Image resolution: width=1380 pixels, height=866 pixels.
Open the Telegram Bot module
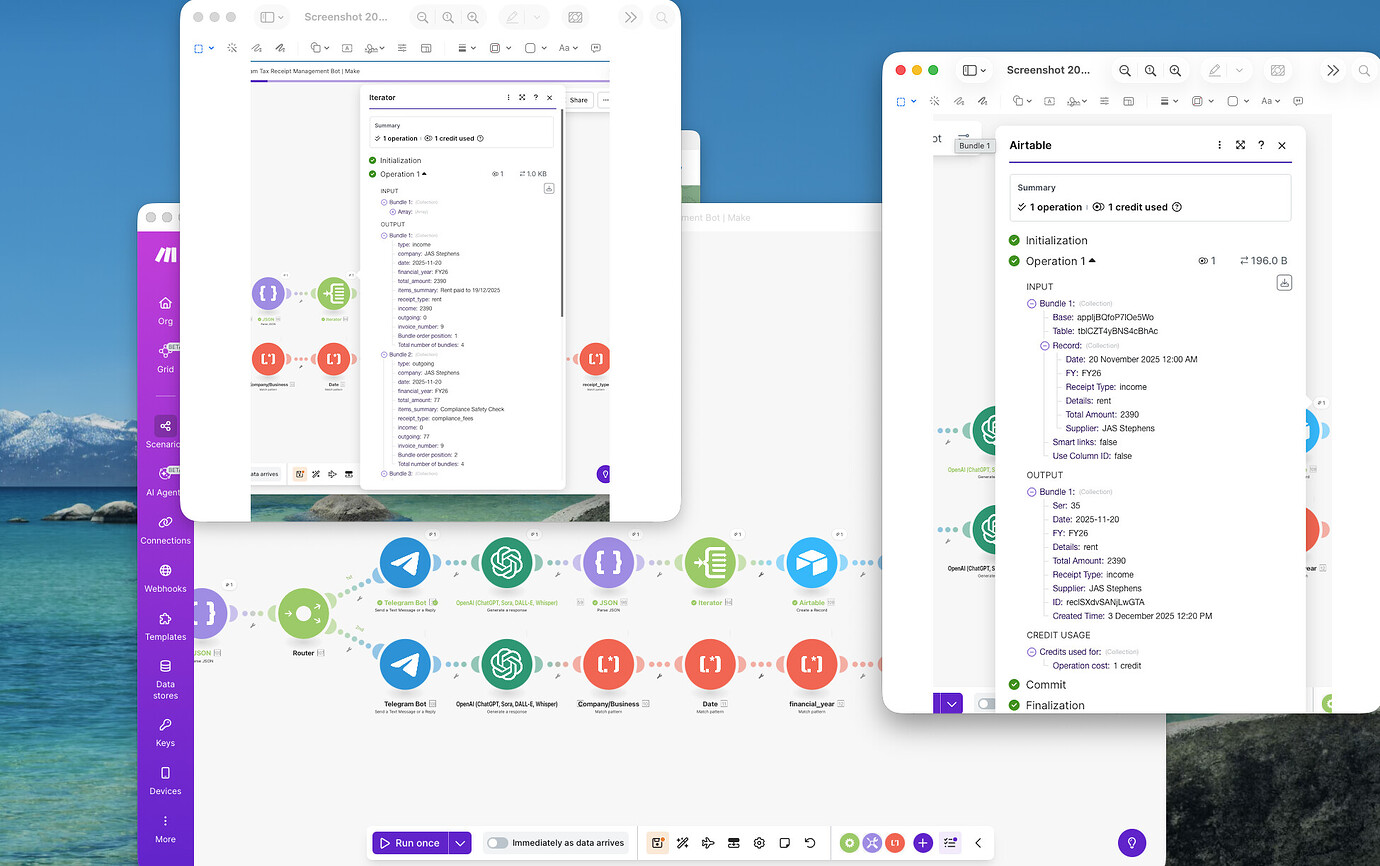pos(405,562)
